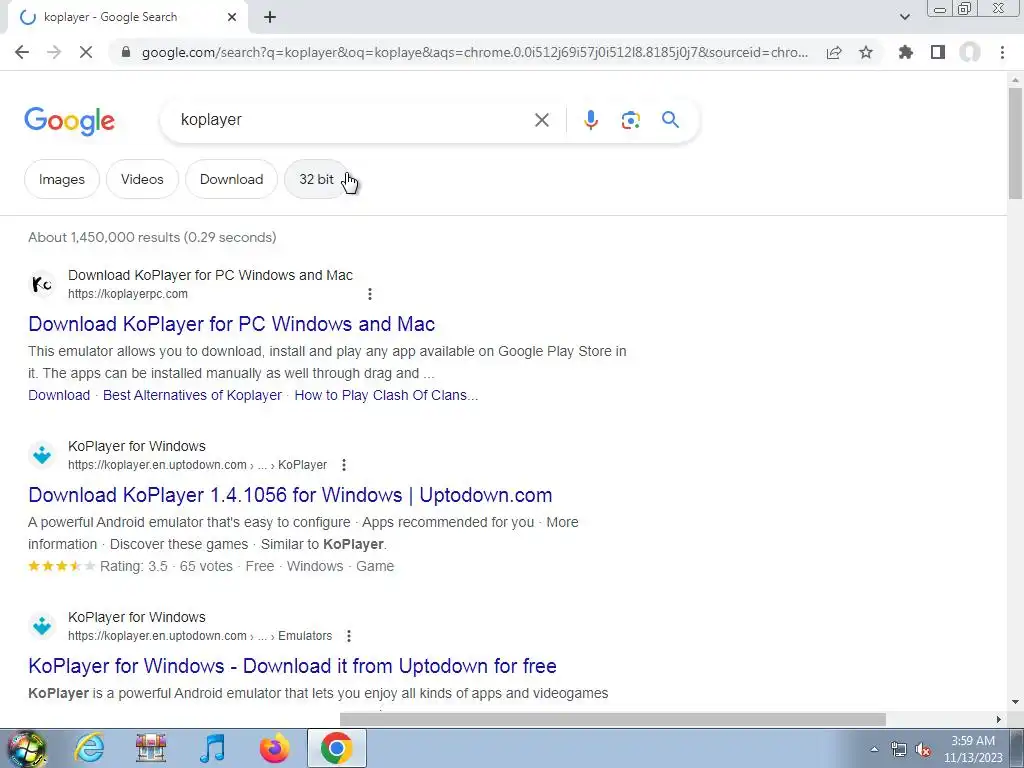Click the koplayerpc.com favicon
Viewport: 1024px width, 768px height.
click(x=42, y=284)
